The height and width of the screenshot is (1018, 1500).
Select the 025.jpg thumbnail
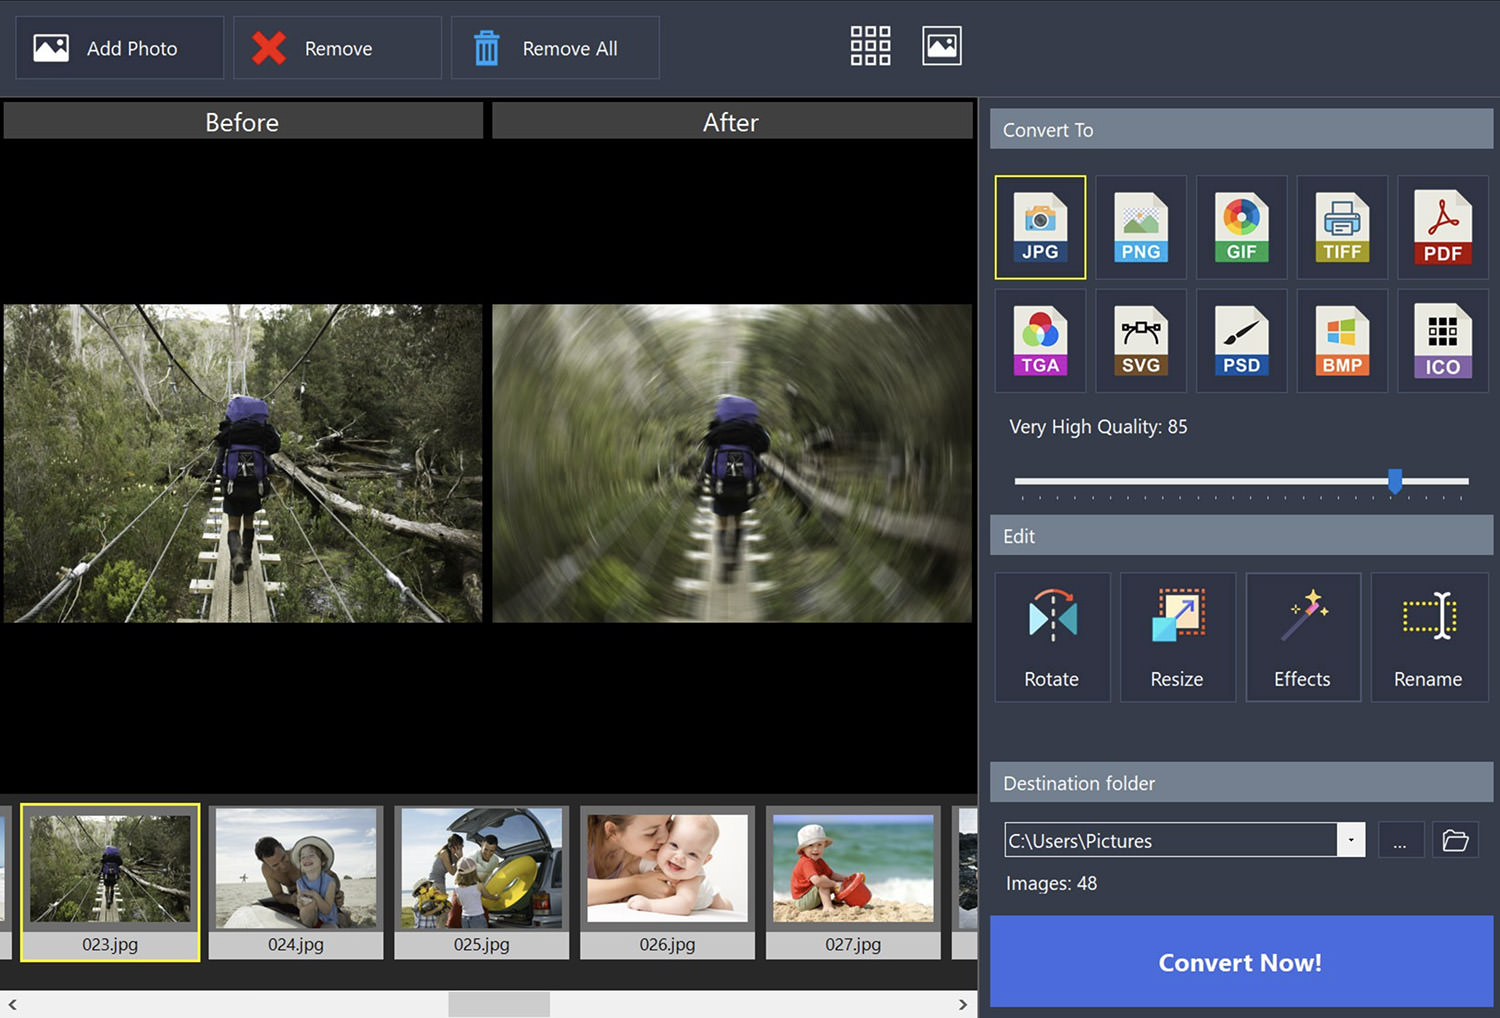pos(481,880)
